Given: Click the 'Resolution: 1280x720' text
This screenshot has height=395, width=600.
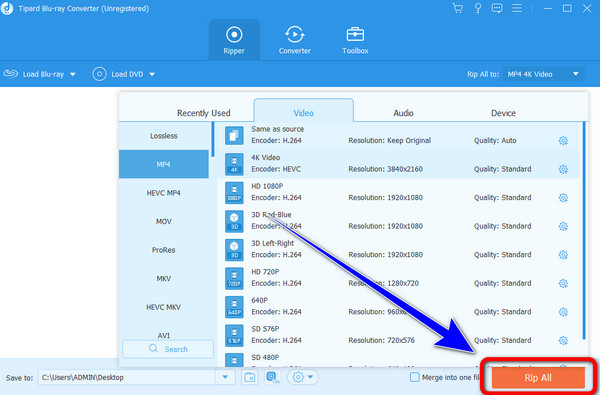Looking at the screenshot, I should point(383,283).
